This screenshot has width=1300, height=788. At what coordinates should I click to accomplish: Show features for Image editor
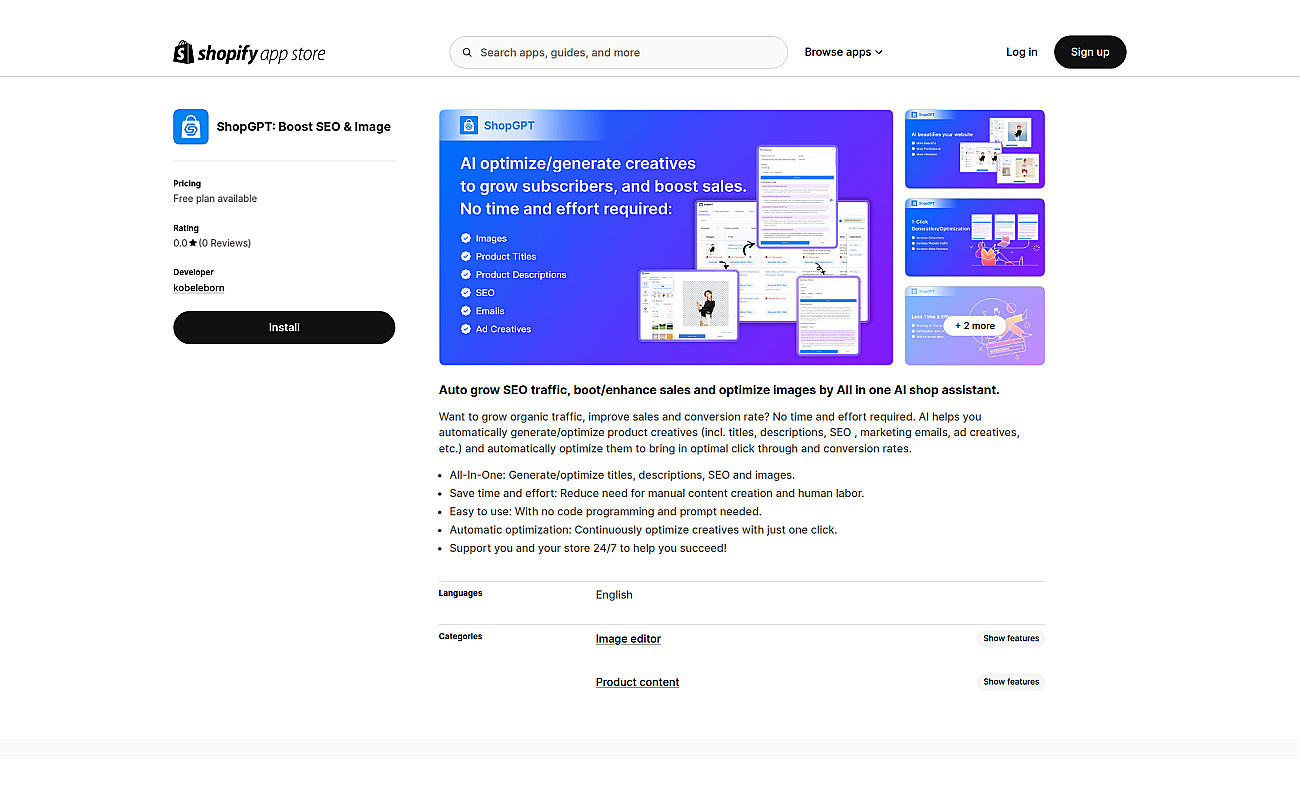coord(1011,638)
